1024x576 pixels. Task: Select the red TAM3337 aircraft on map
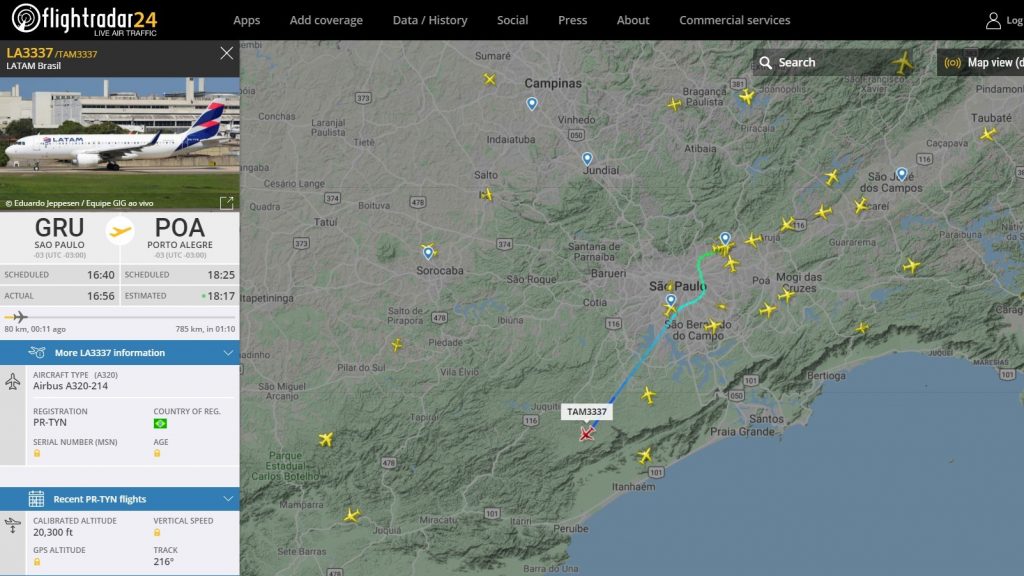[x=586, y=433]
